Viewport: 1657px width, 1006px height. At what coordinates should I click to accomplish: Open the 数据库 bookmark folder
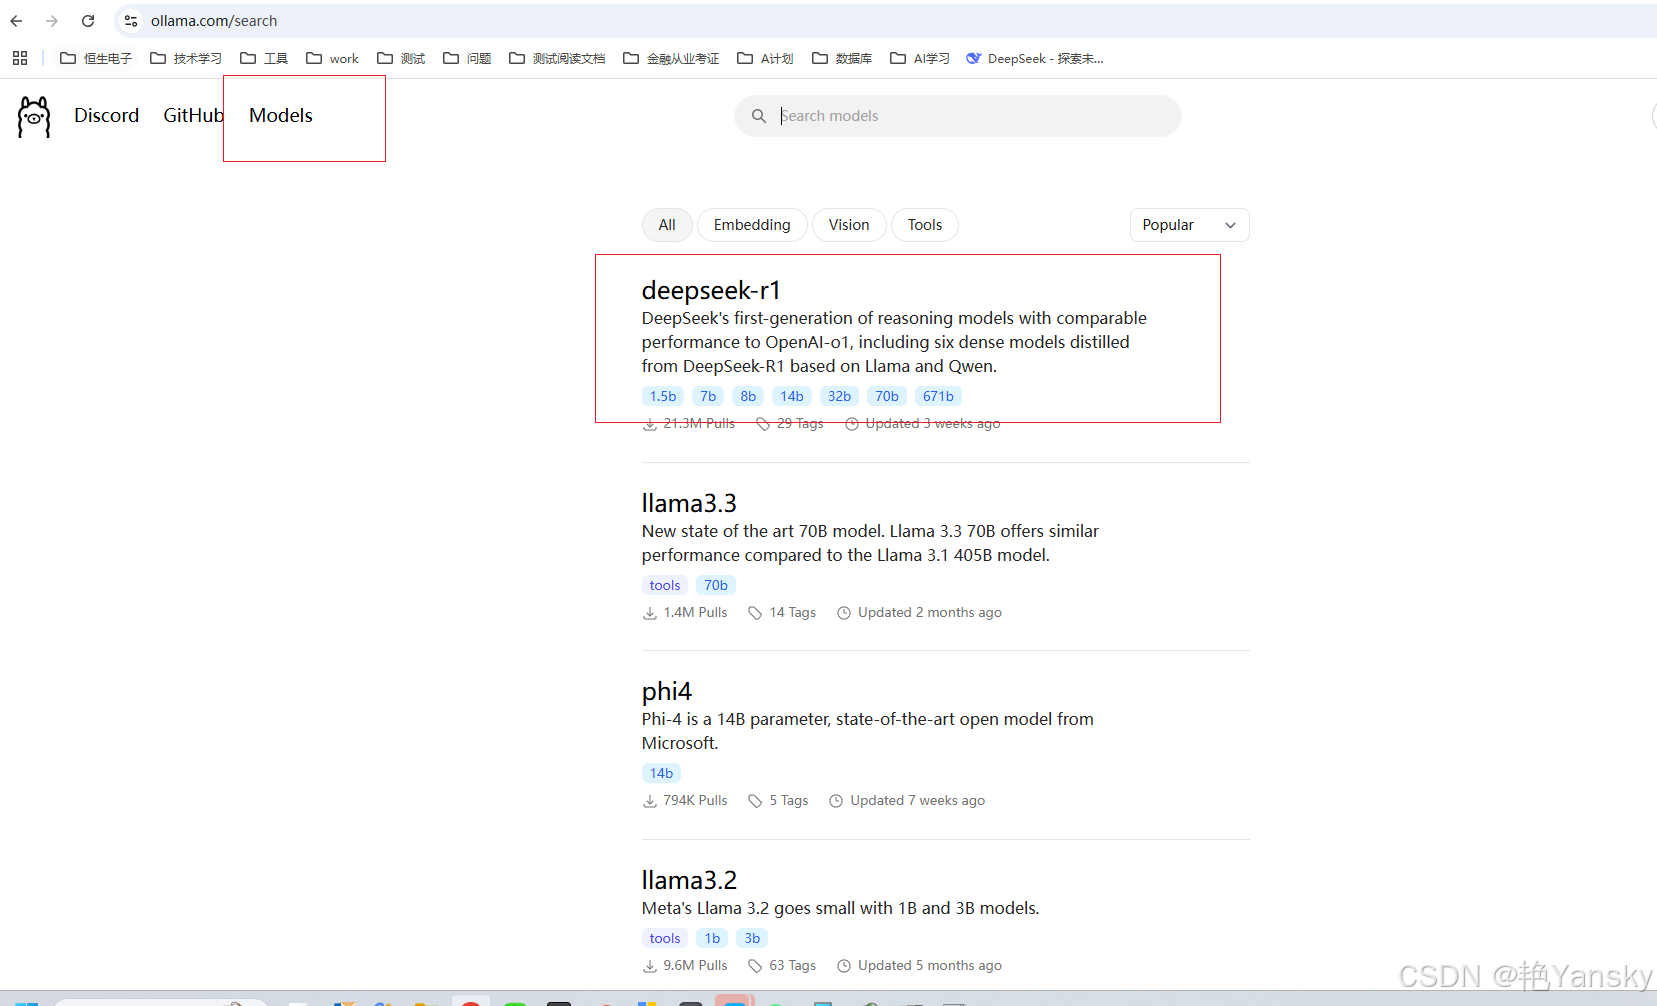842,58
